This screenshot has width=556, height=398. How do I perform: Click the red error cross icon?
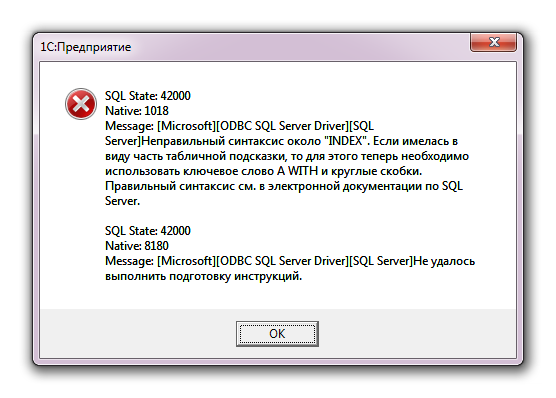pyautogui.click(x=81, y=104)
